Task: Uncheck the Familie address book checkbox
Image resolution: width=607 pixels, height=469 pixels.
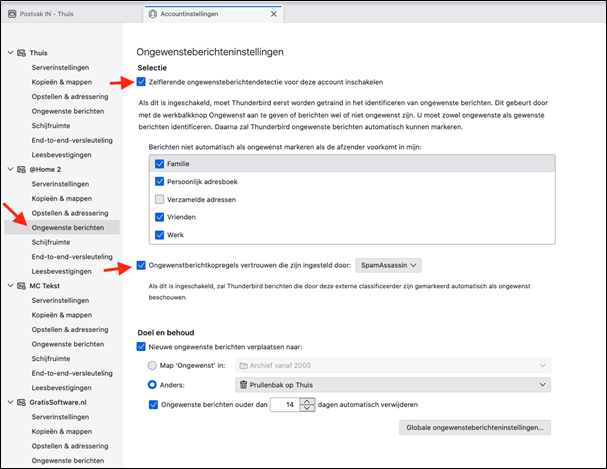Action: pos(160,163)
